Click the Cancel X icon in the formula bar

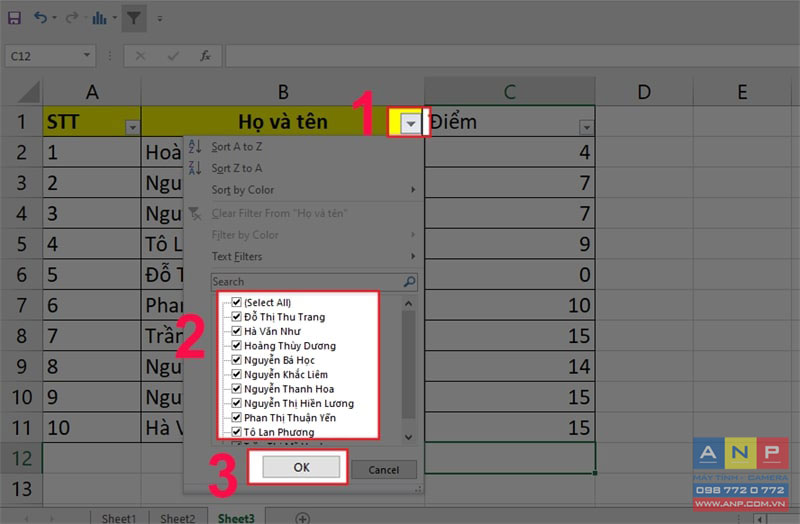(140, 56)
